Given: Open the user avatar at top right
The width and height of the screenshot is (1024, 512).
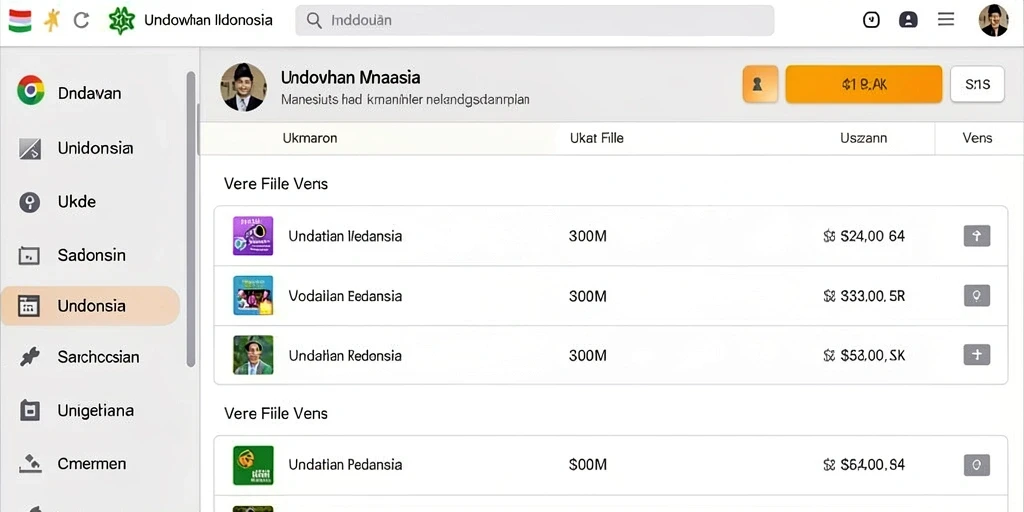Looking at the screenshot, I should pos(993,20).
